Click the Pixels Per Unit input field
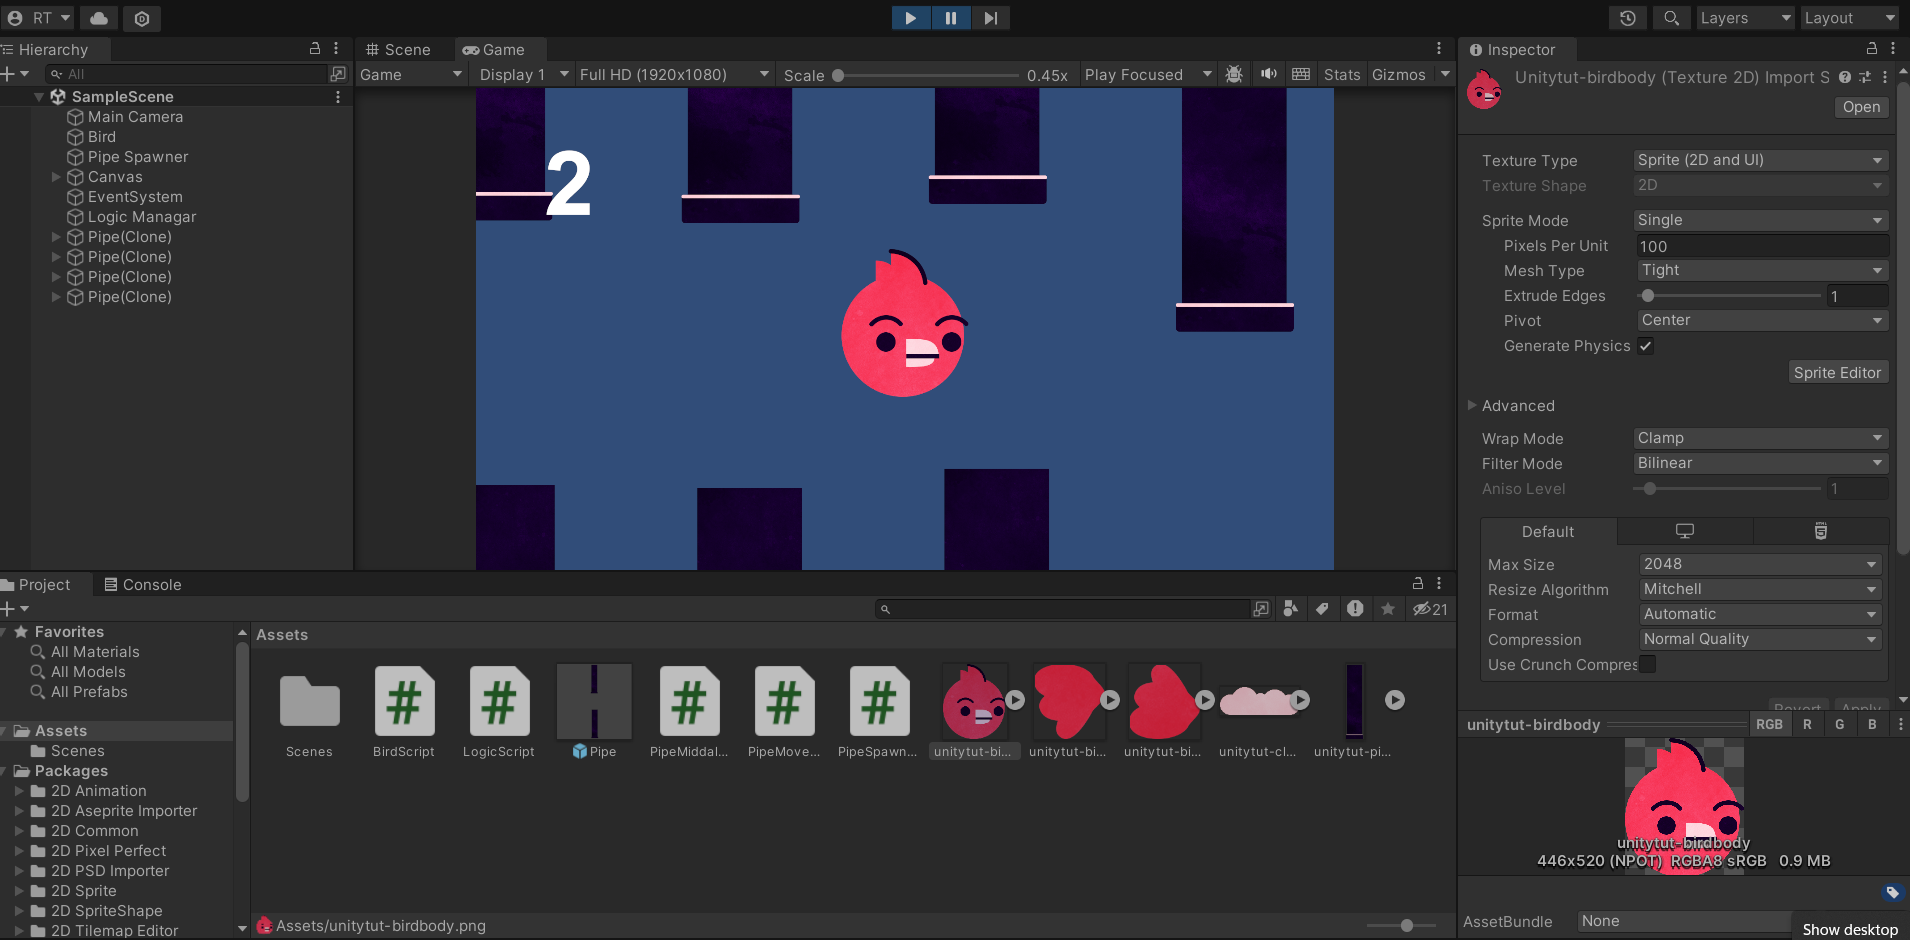The image size is (1910, 940). tap(1762, 246)
